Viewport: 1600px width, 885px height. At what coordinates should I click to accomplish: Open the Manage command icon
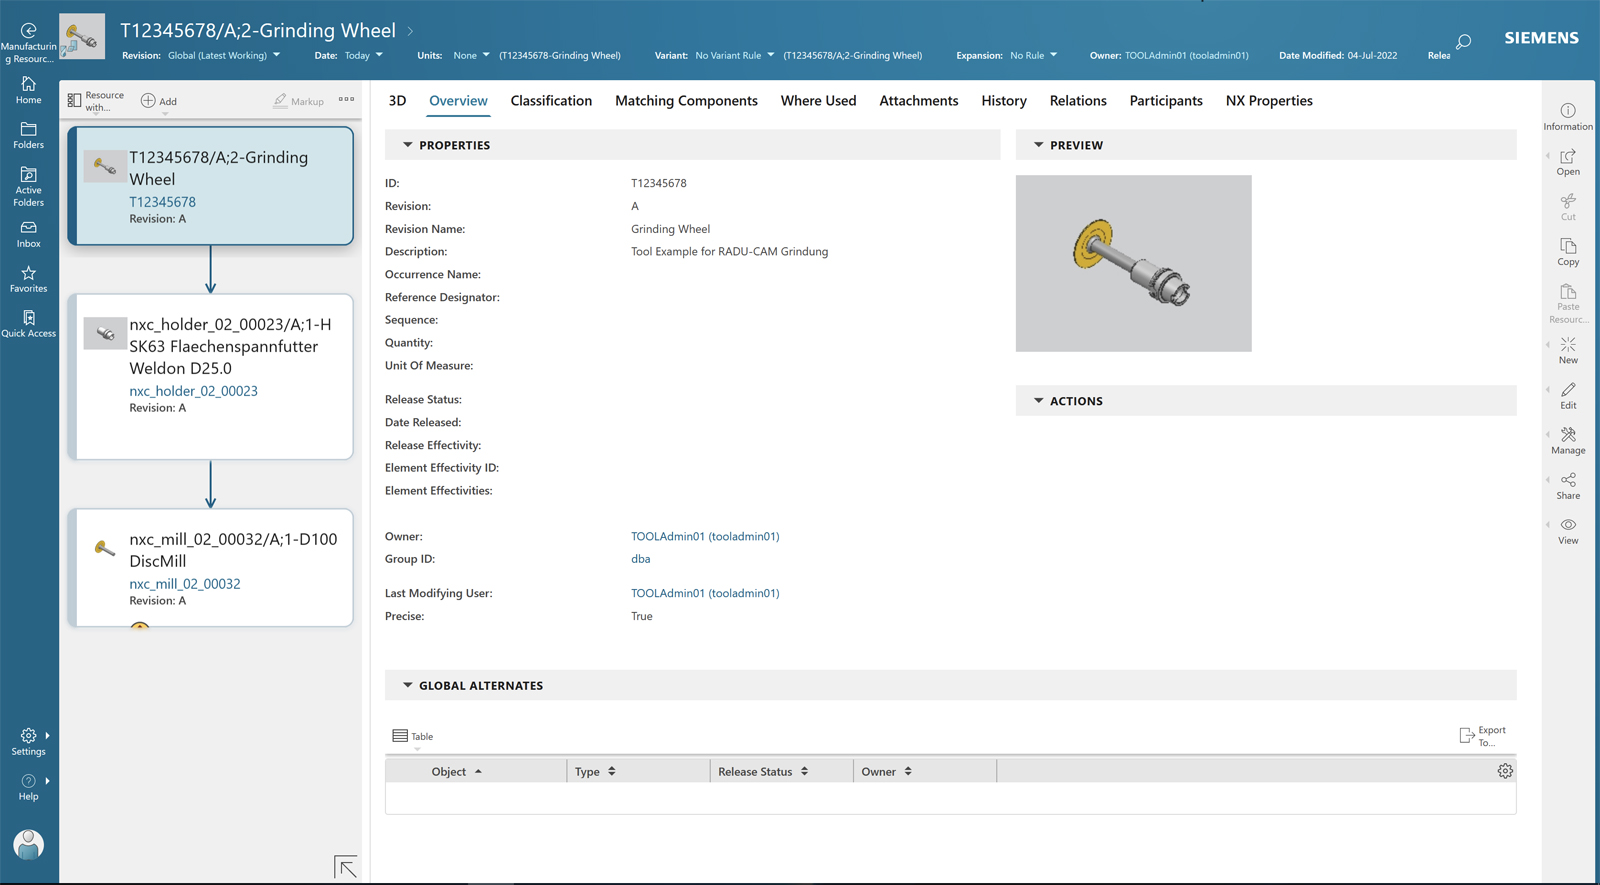pos(1567,440)
